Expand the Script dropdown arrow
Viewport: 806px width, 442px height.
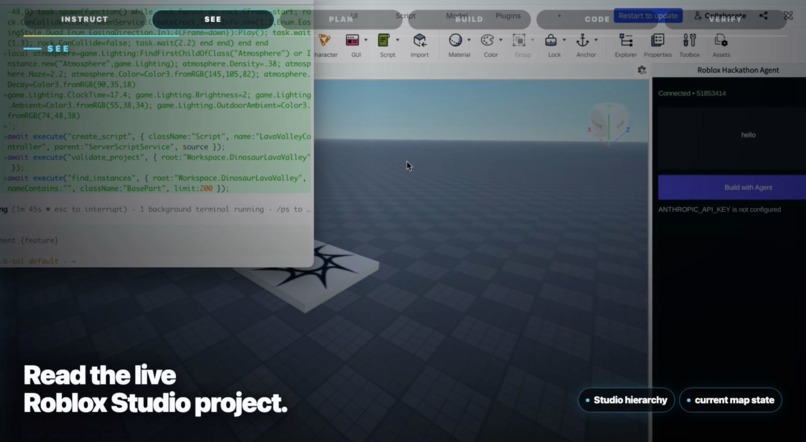pyautogui.click(x=397, y=40)
